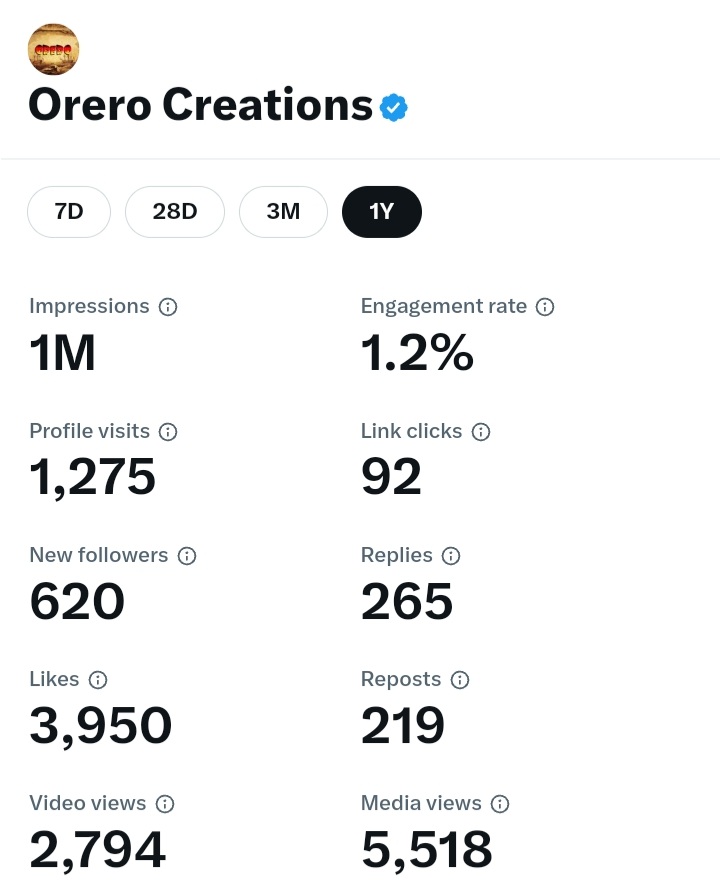Click the blue verified badge

click(x=394, y=107)
